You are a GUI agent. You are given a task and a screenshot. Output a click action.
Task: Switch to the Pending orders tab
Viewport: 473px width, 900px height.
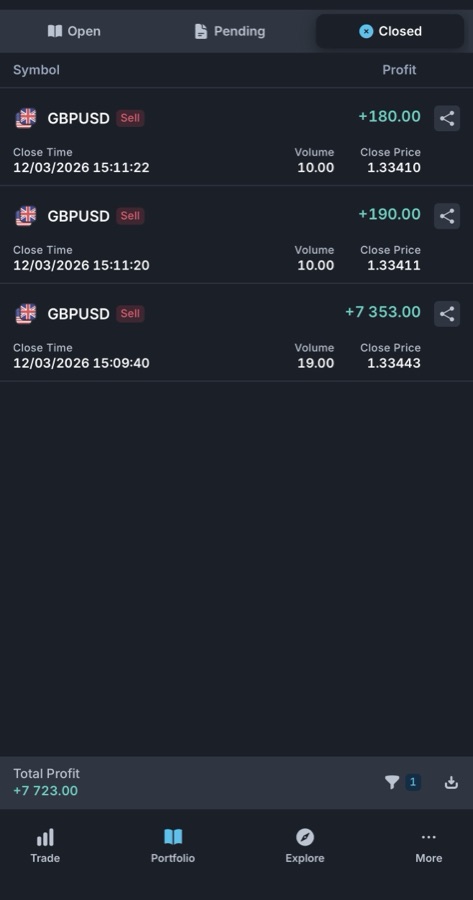tap(230, 31)
